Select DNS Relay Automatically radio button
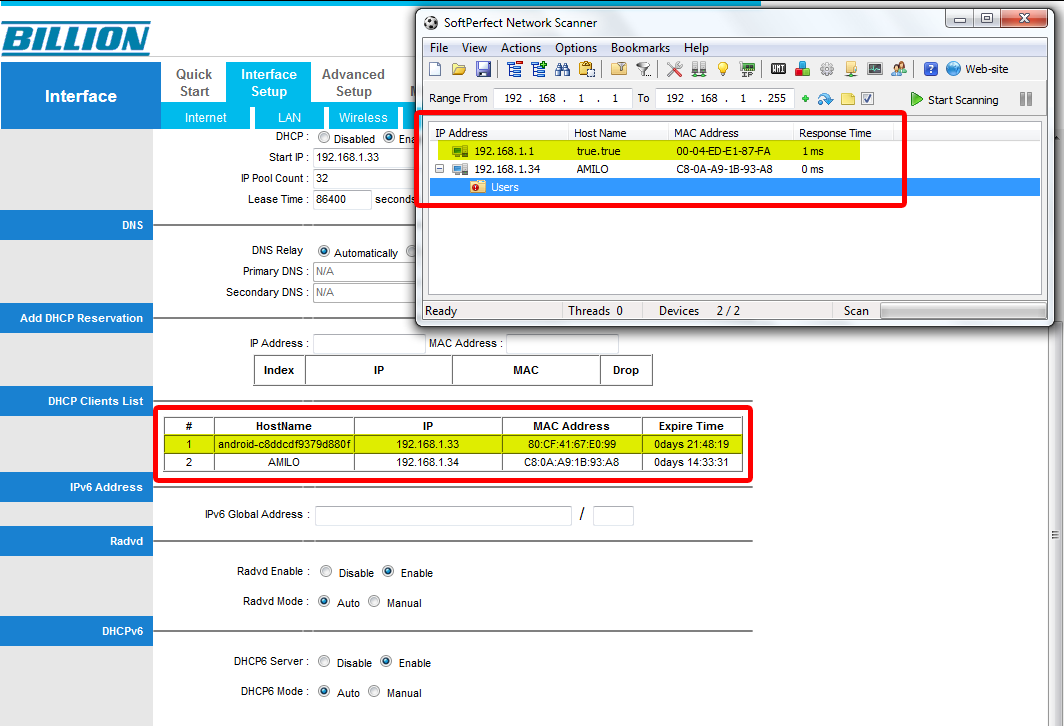Viewport: 1064px width, 726px height. pos(324,251)
